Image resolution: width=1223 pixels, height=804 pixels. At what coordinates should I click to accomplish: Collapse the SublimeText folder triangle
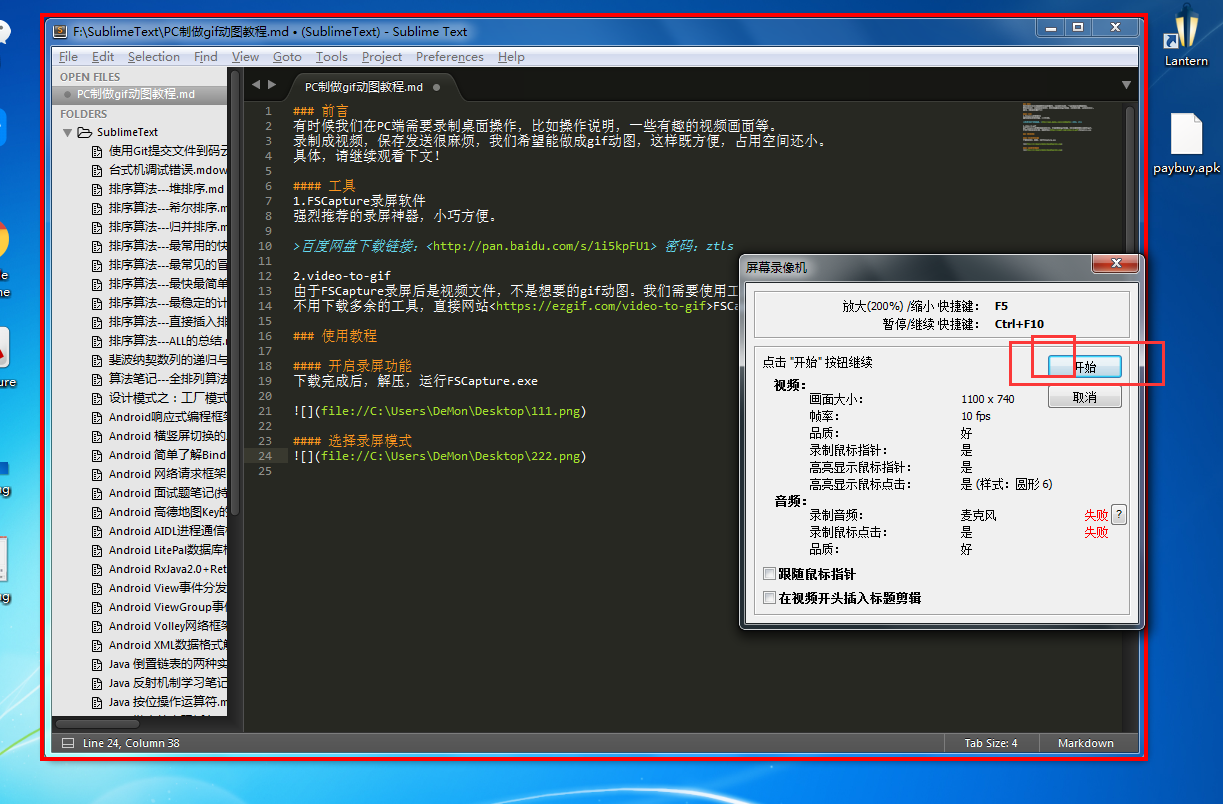68,132
